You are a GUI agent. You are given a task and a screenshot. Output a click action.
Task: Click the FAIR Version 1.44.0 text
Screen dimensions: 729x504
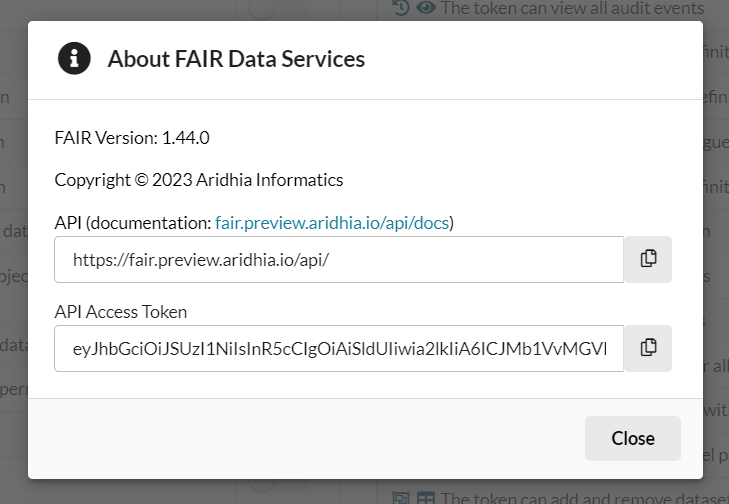pyautogui.click(x=132, y=137)
